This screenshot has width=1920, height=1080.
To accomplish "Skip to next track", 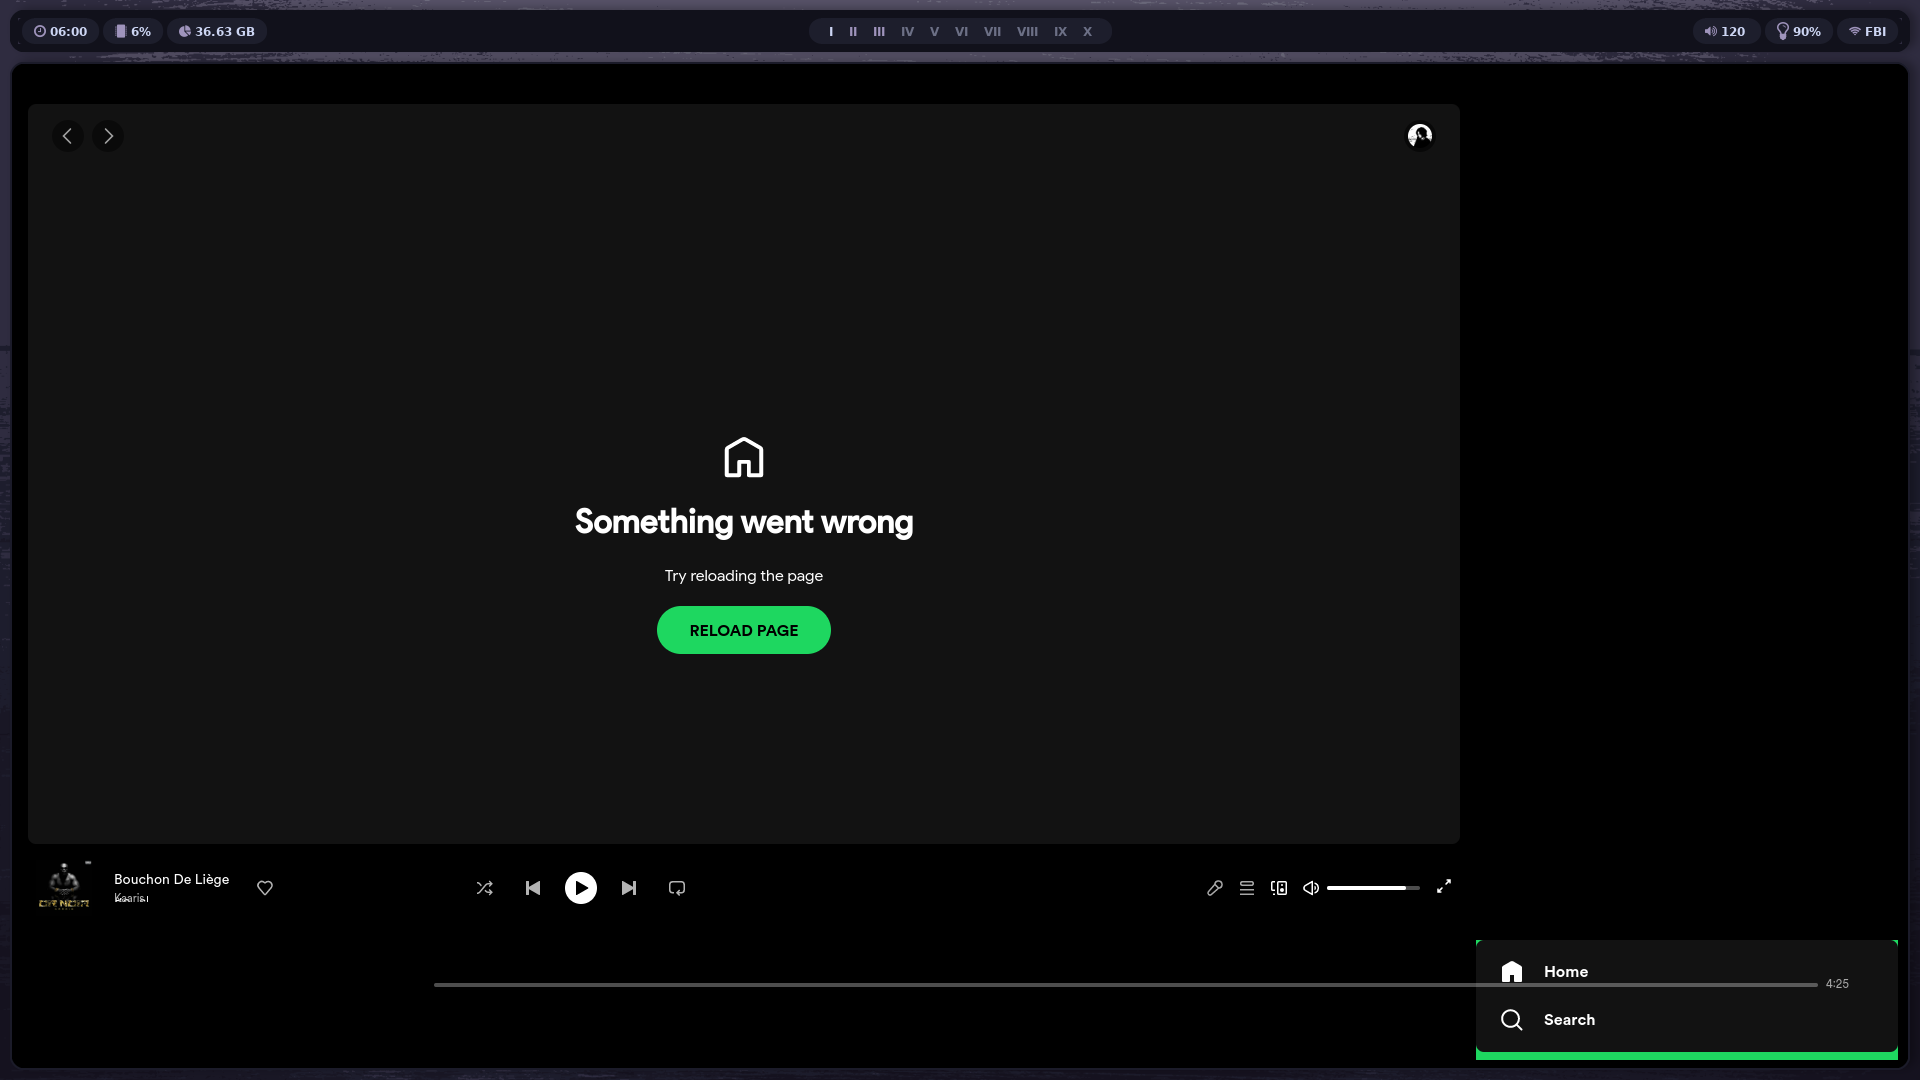I will (629, 888).
